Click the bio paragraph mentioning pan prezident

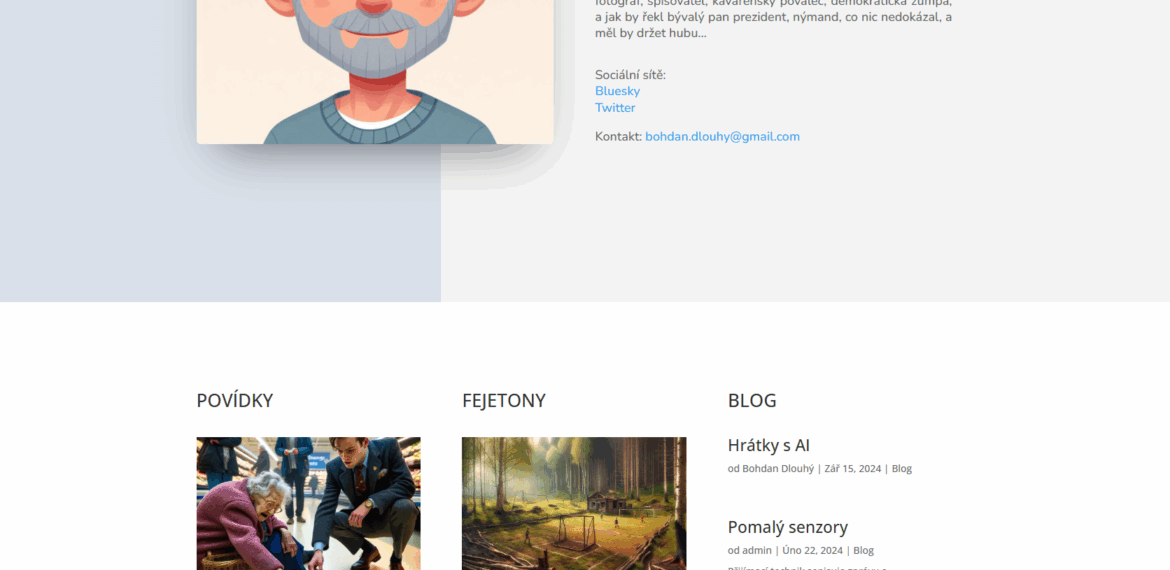point(773,20)
